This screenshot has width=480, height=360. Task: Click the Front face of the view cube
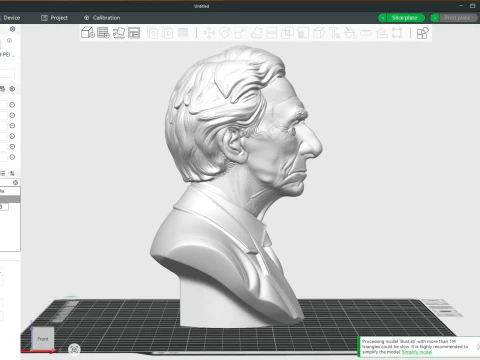coord(43,339)
